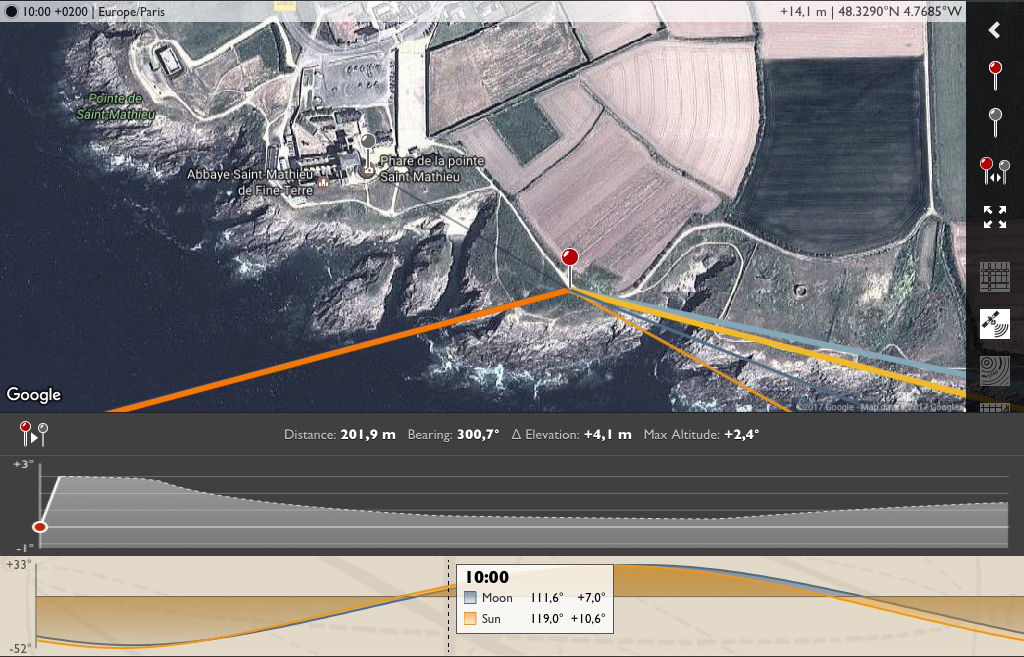
Task: Click the Phare de la pointe Saint Mathieu label
Action: pos(431,168)
